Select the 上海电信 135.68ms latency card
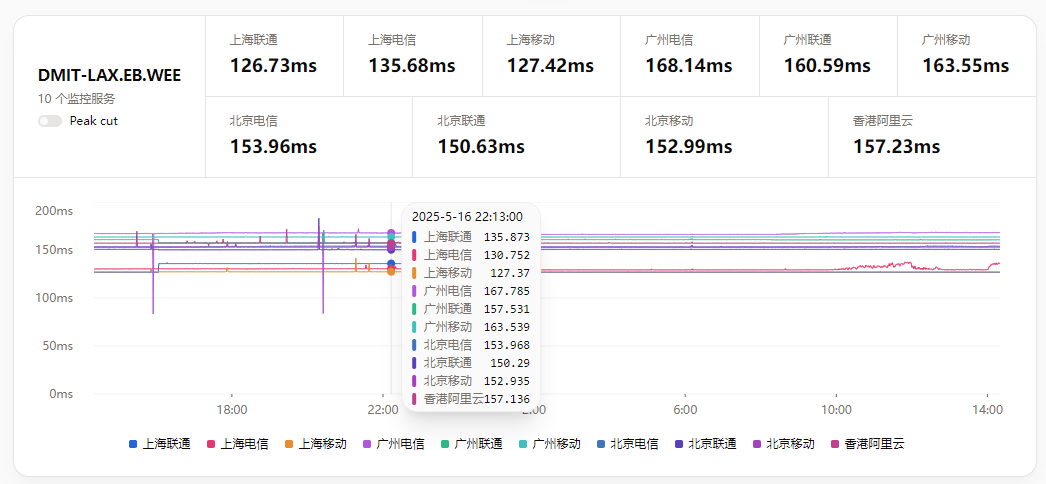The image size is (1046, 484). pos(412,56)
